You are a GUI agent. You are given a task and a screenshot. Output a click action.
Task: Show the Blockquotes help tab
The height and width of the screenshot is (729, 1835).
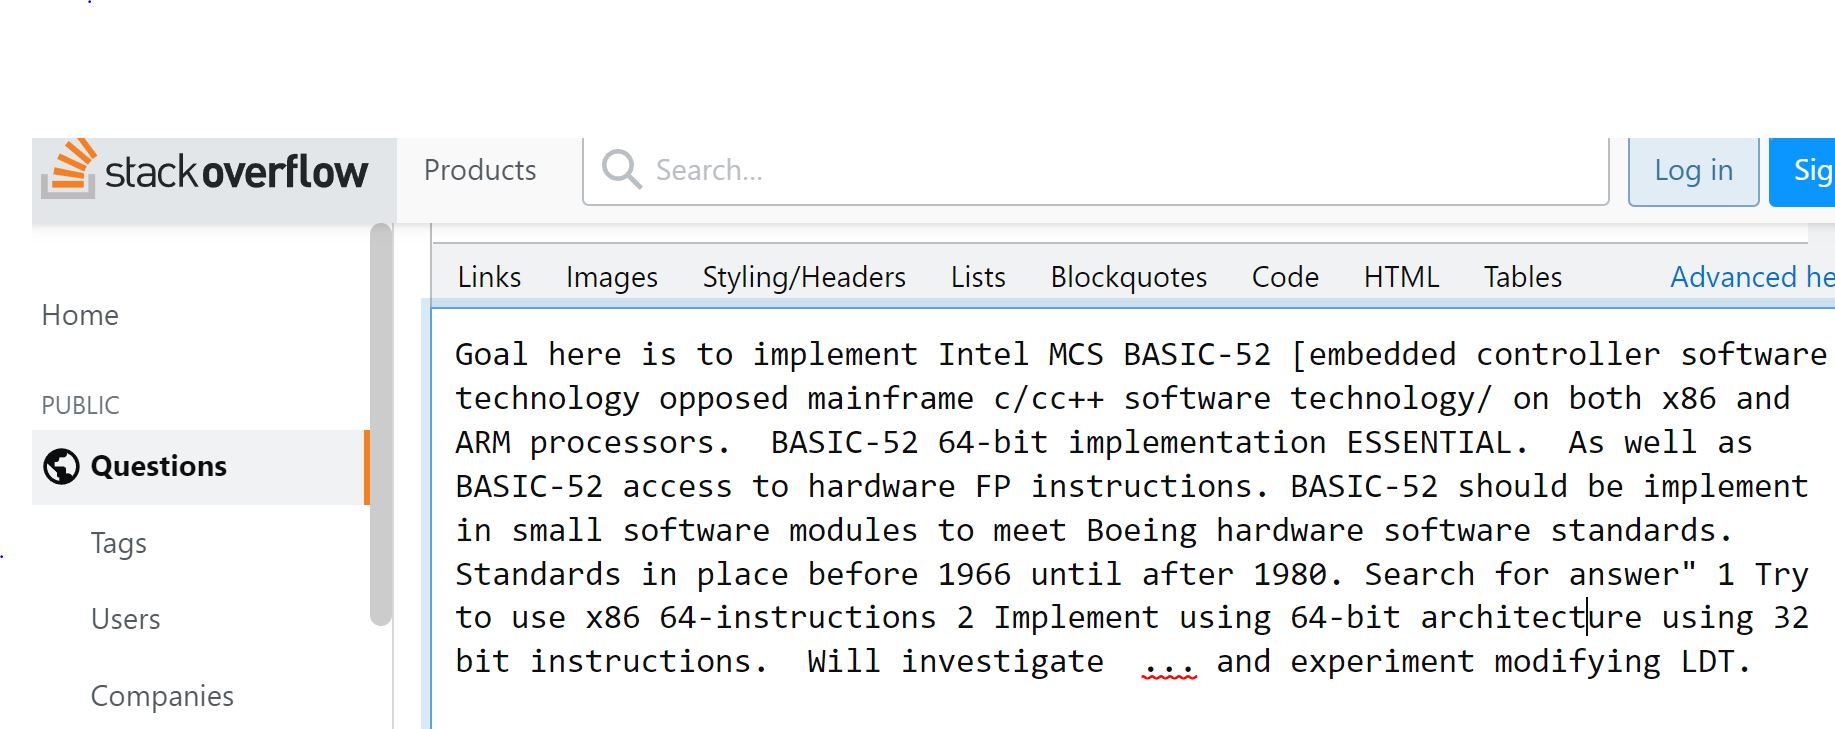click(1128, 277)
